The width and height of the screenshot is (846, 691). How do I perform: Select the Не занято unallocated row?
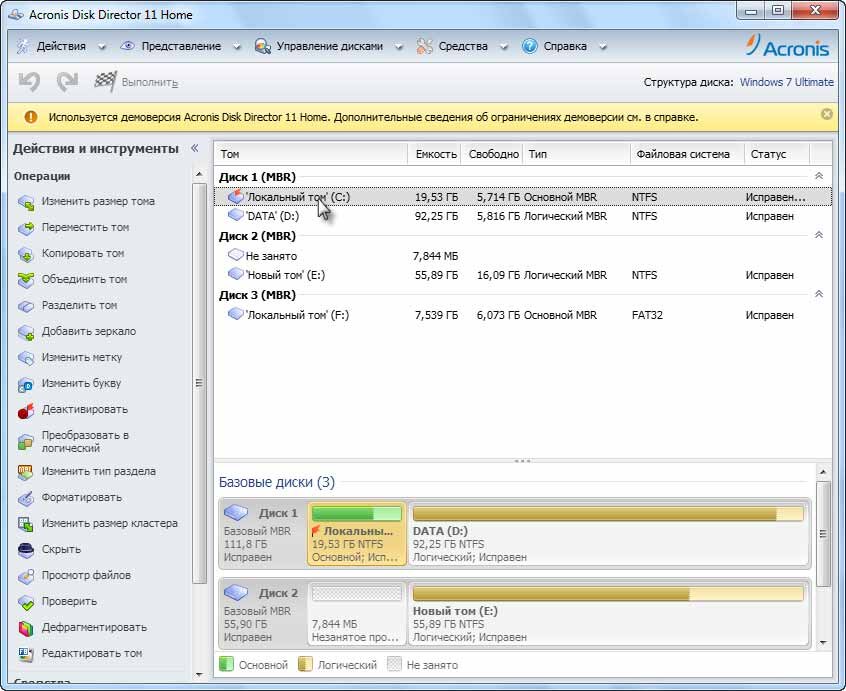coord(522,256)
